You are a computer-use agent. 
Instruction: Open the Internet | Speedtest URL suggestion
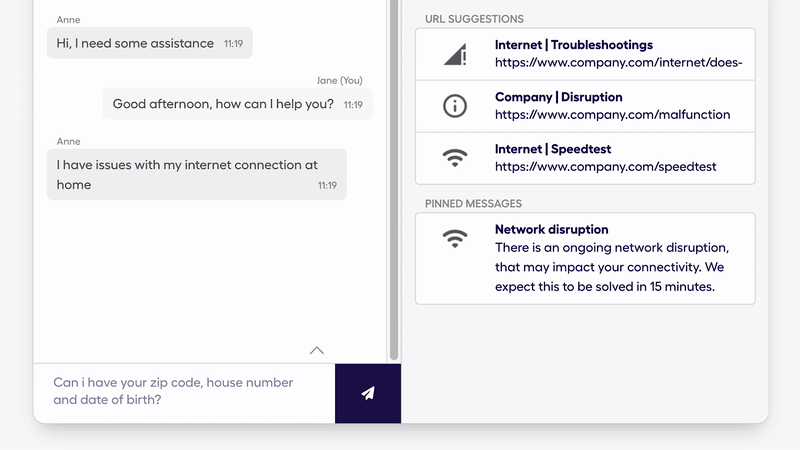point(585,158)
